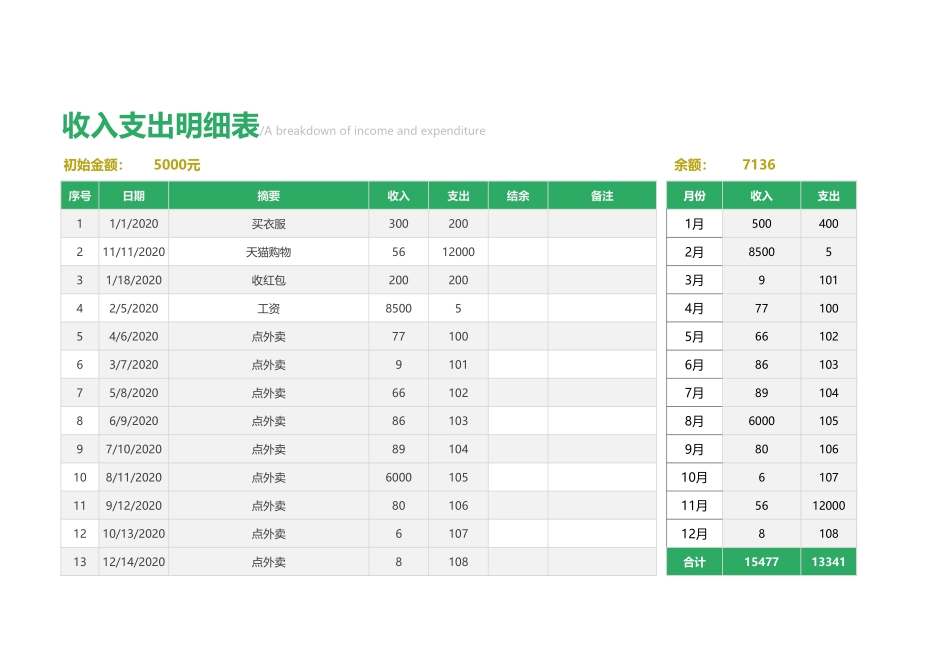Select the 结余 column header
This screenshot has height=672, width=950.
[x=516, y=195]
